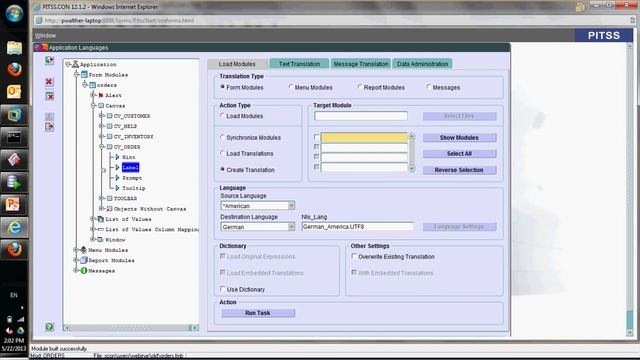Screen dimensions: 640x360
Task: Check the first yellow module row checkbox
Action: pyautogui.click(x=317, y=137)
